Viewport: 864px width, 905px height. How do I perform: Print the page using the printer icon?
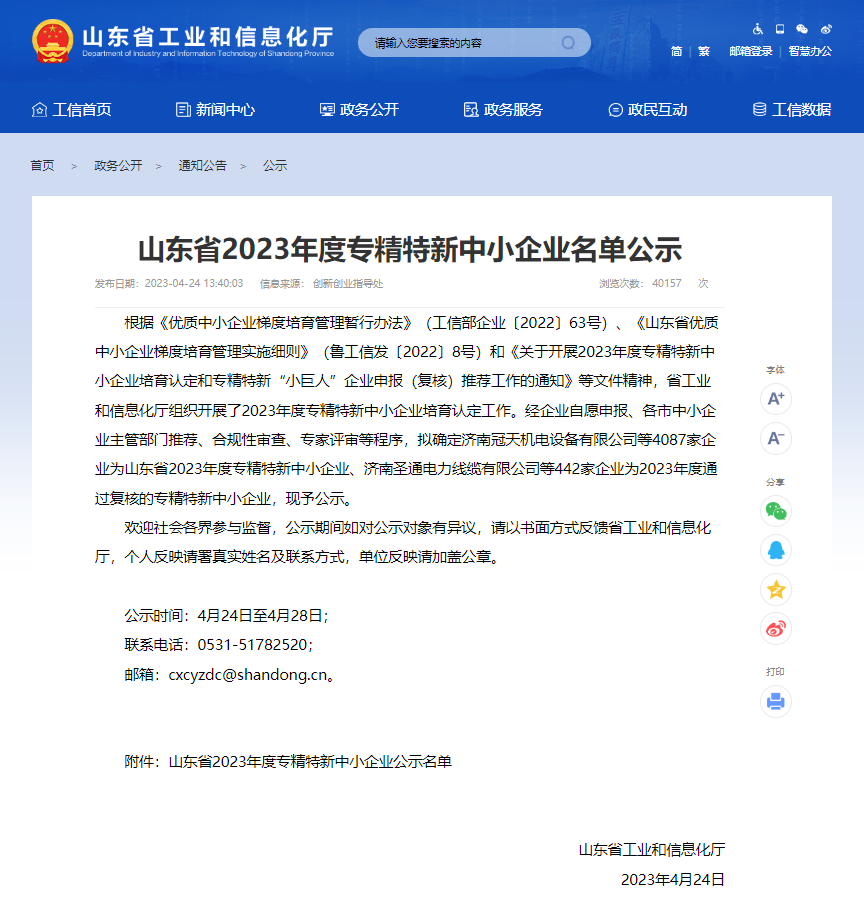[776, 702]
